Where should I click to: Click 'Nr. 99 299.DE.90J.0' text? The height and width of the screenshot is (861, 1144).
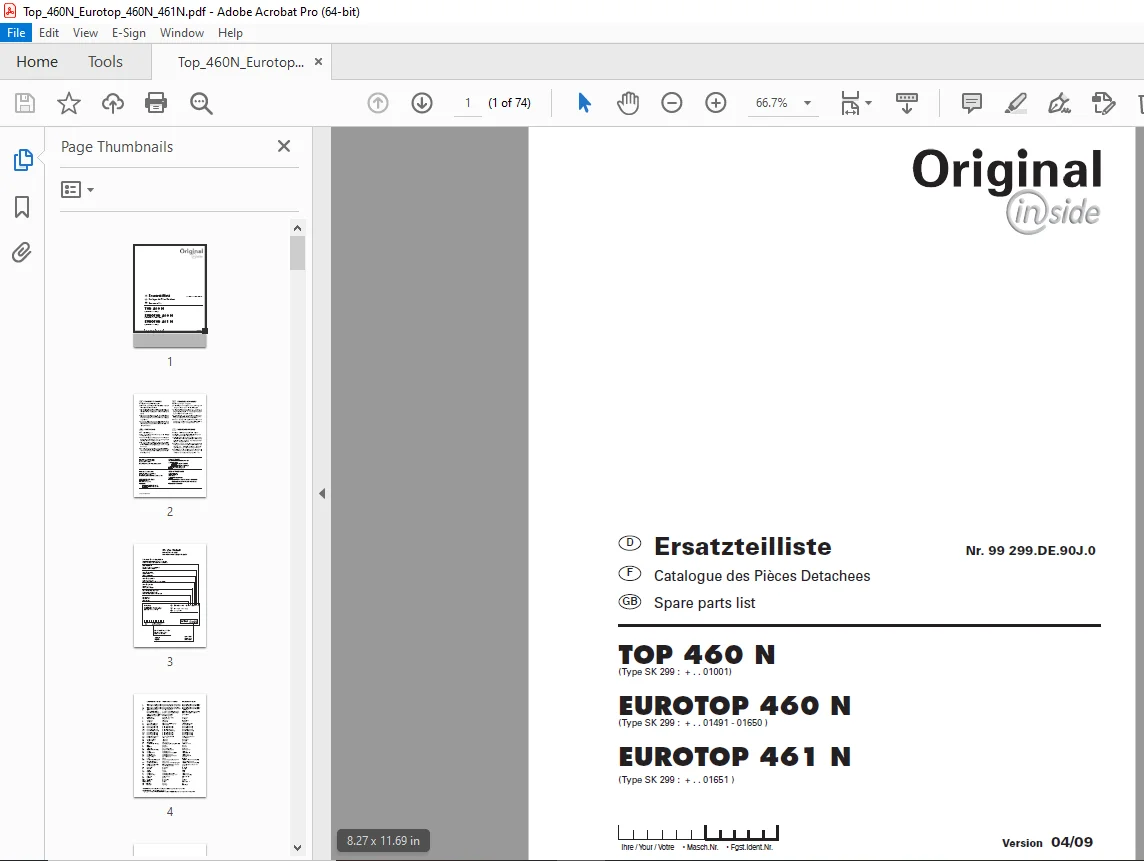pos(1030,551)
